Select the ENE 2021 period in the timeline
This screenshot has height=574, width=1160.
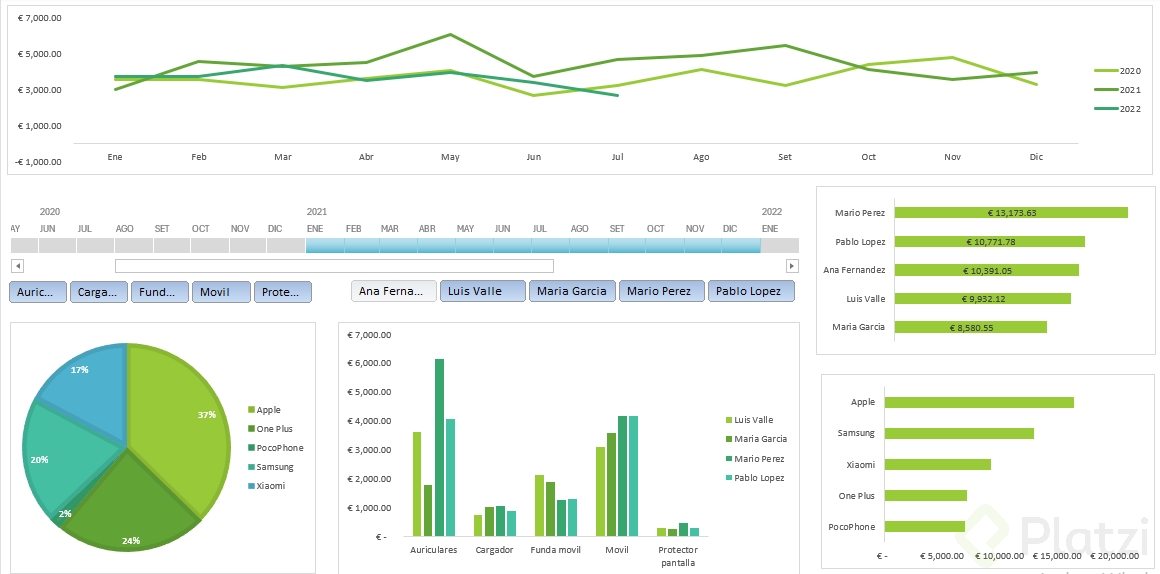point(324,246)
